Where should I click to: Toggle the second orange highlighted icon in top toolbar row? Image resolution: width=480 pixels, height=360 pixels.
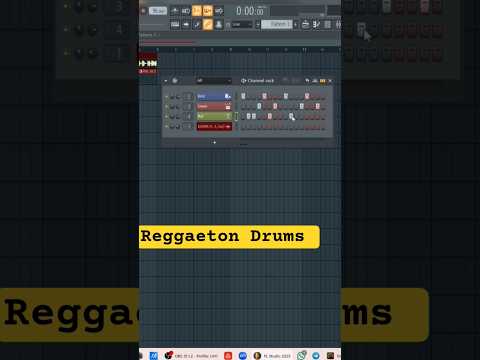[208, 11]
